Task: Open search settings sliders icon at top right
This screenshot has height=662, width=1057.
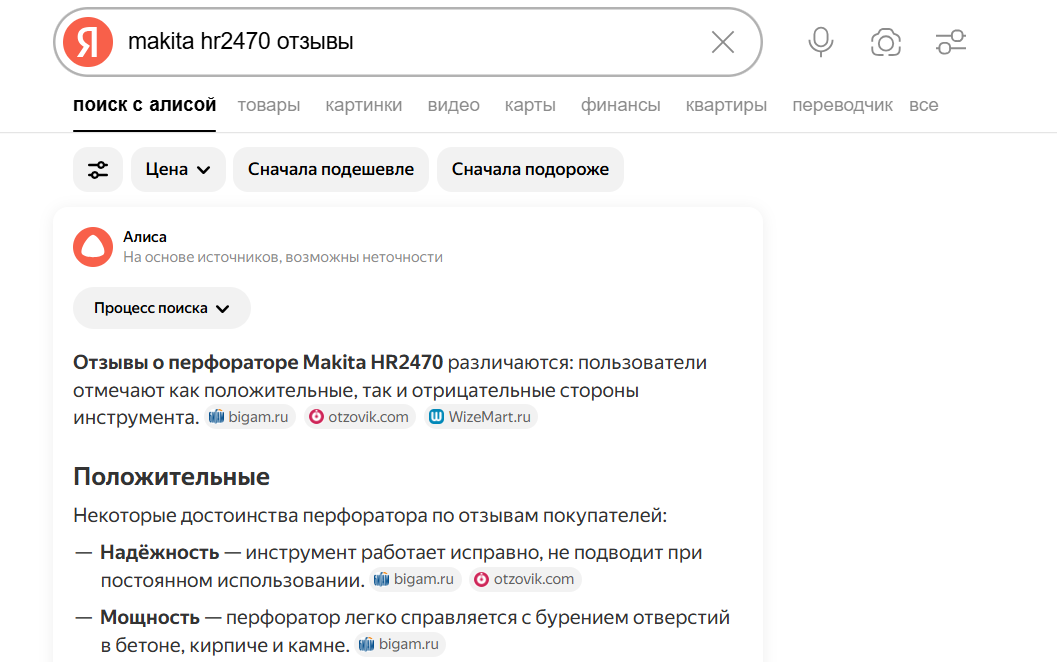Action: pyautogui.click(x=950, y=42)
